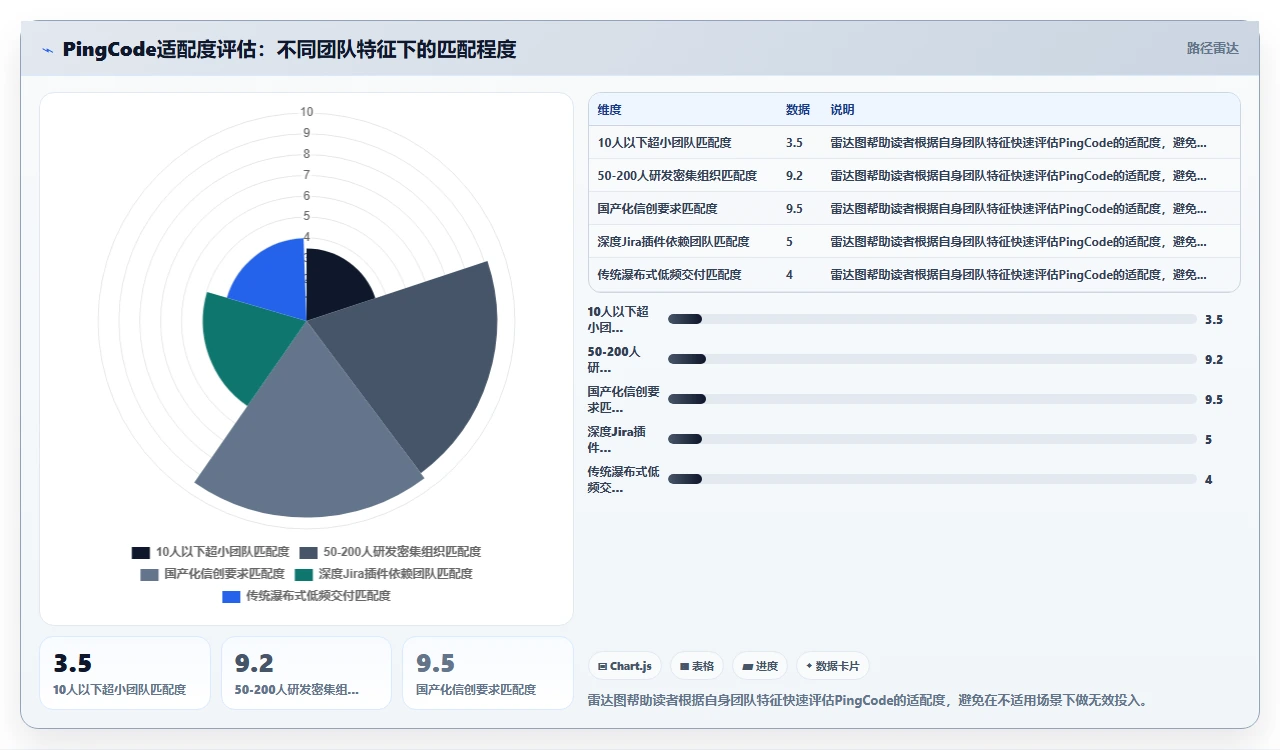Click the 数据 column header
The width and height of the screenshot is (1280, 750).
pos(798,110)
